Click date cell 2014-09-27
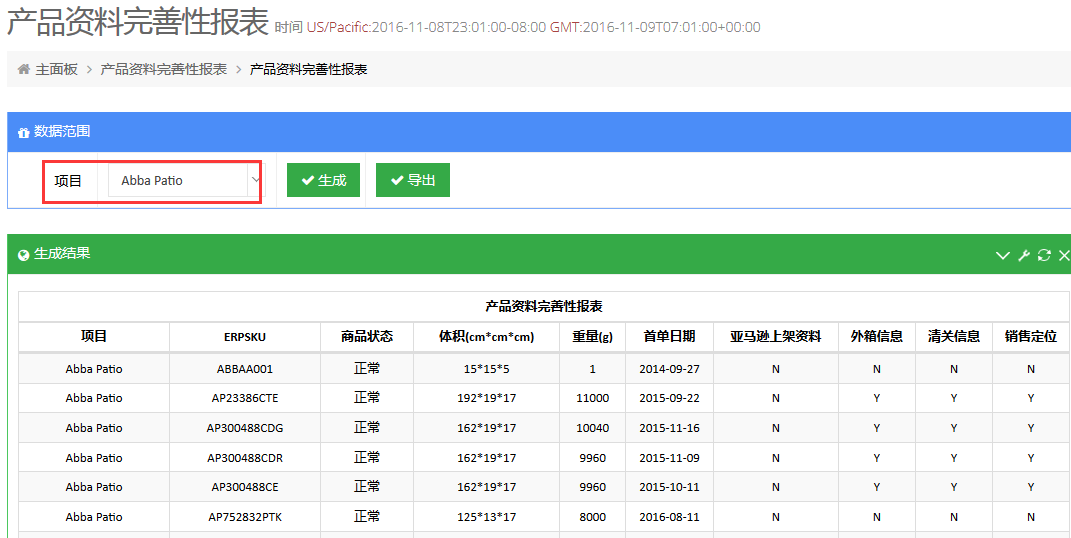 [x=669, y=369]
